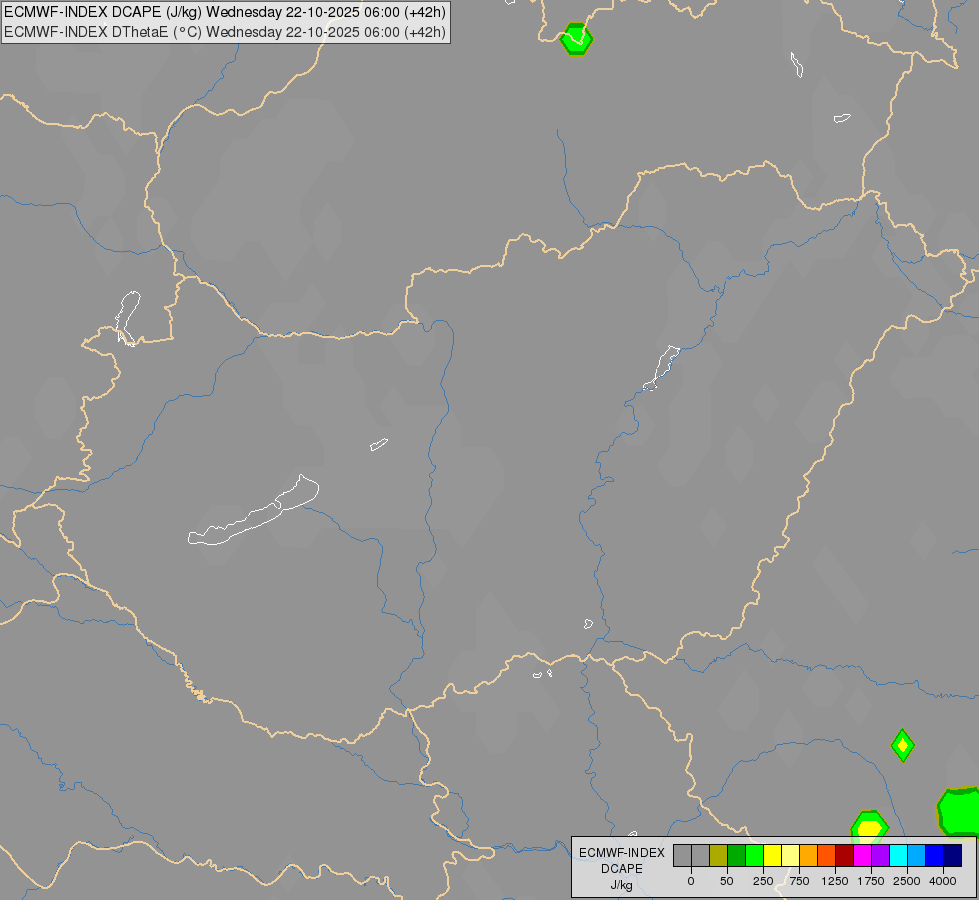Screen dimensions: 979x900
Task: Click the legend value 2500
Action: [907, 881]
